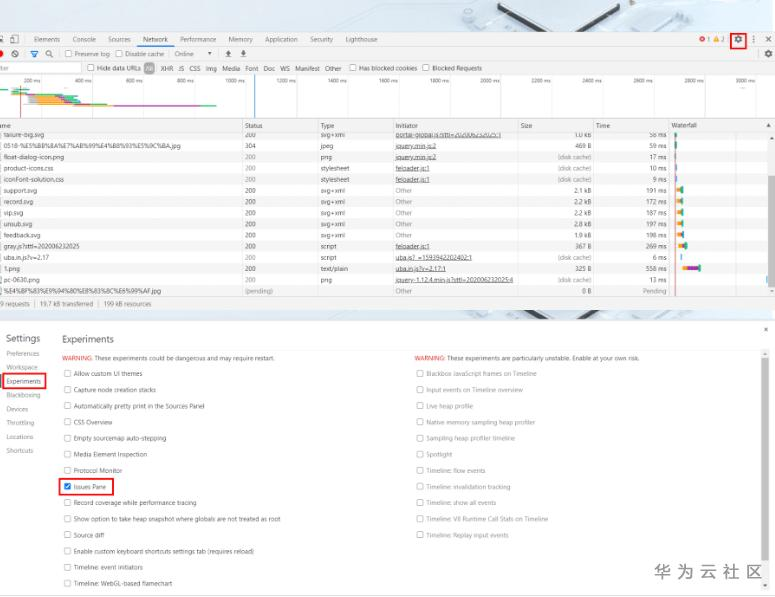Viewport: 775px width, 597px height.
Task: Open jquery.min.js:2 initiator link for float-dialog-icon.png
Action: pyautogui.click(x=416, y=157)
